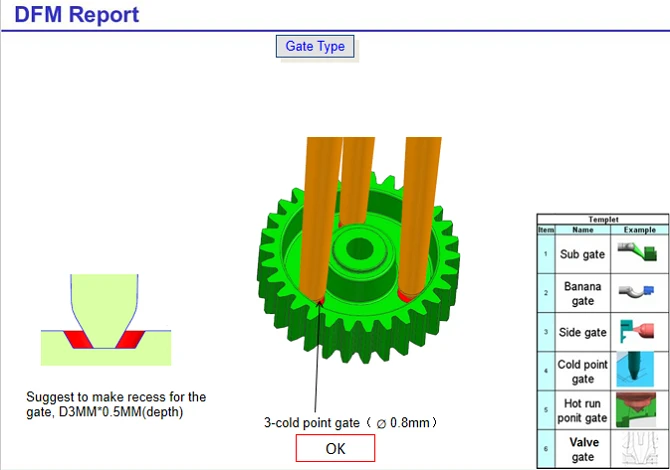Click item number 1 cell
670x470 pixels.
tap(546, 254)
